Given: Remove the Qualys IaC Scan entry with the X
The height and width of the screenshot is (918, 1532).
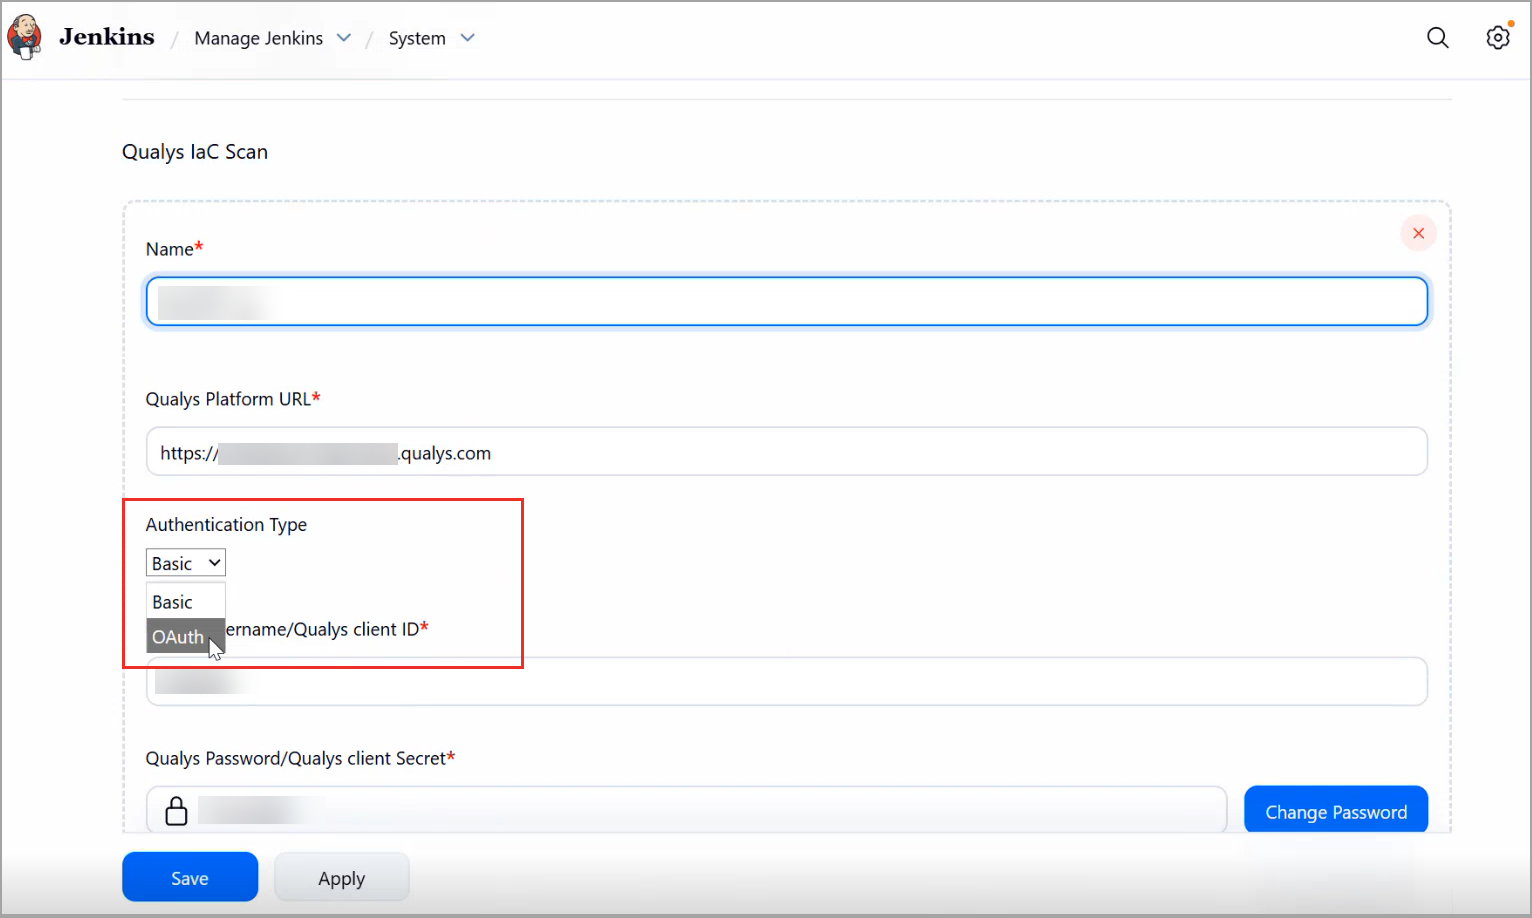Looking at the screenshot, I should (1418, 233).
